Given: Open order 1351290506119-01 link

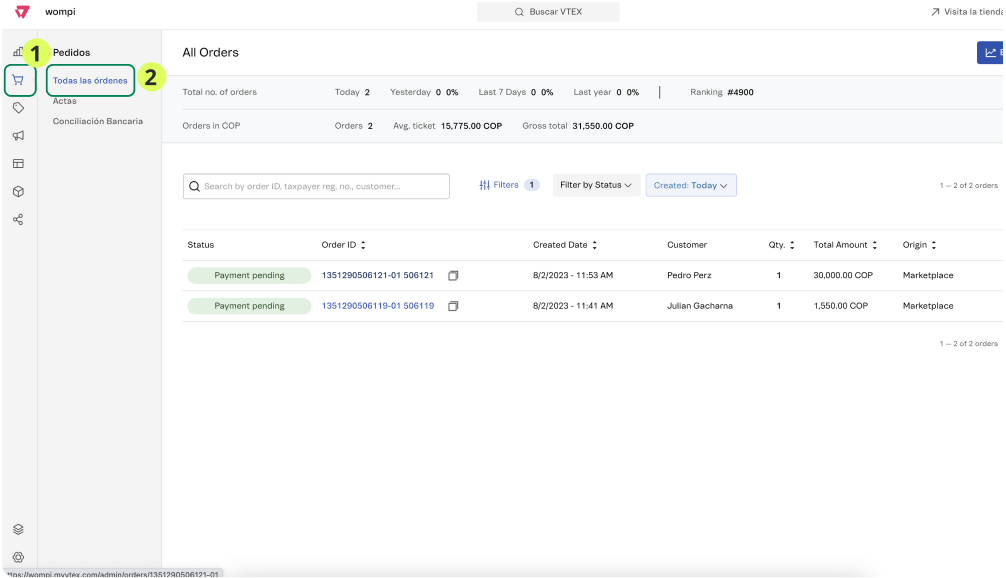Looking at the screenshot, I should (x=378, y=305).
